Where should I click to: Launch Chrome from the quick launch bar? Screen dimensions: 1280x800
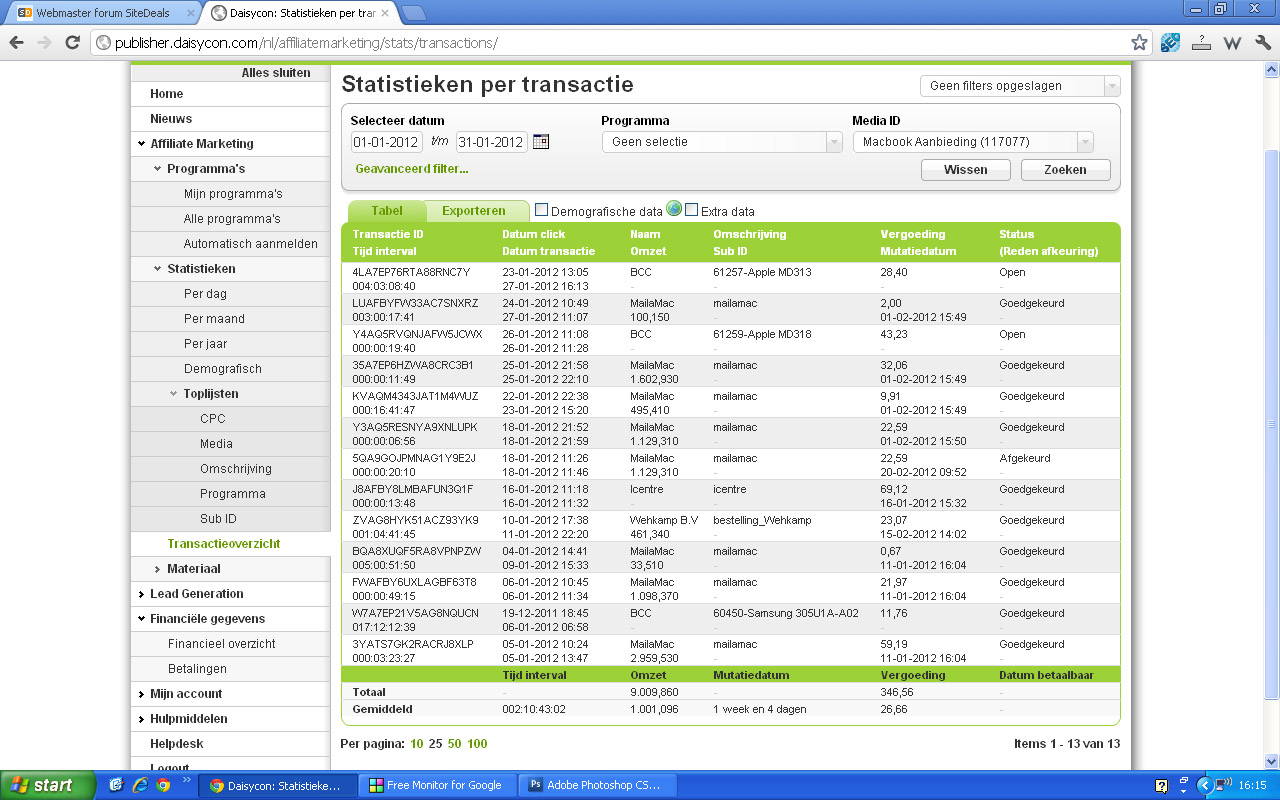[162, 785]
